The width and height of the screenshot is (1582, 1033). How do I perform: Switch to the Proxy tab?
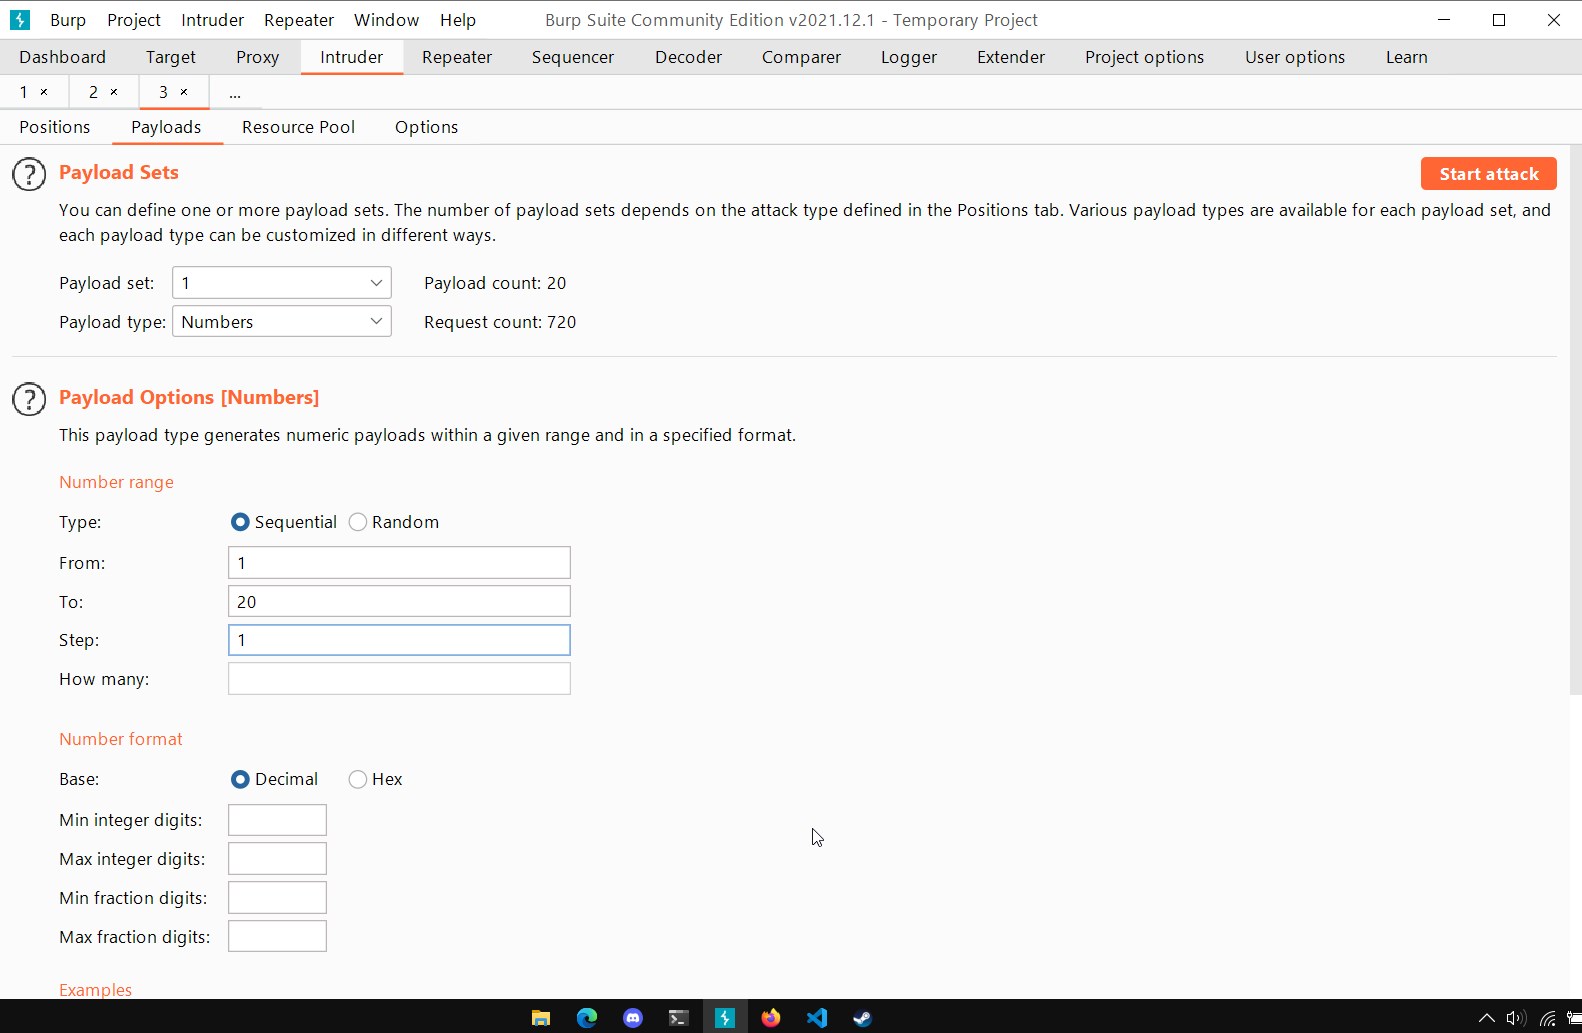[x=257, y=57]
